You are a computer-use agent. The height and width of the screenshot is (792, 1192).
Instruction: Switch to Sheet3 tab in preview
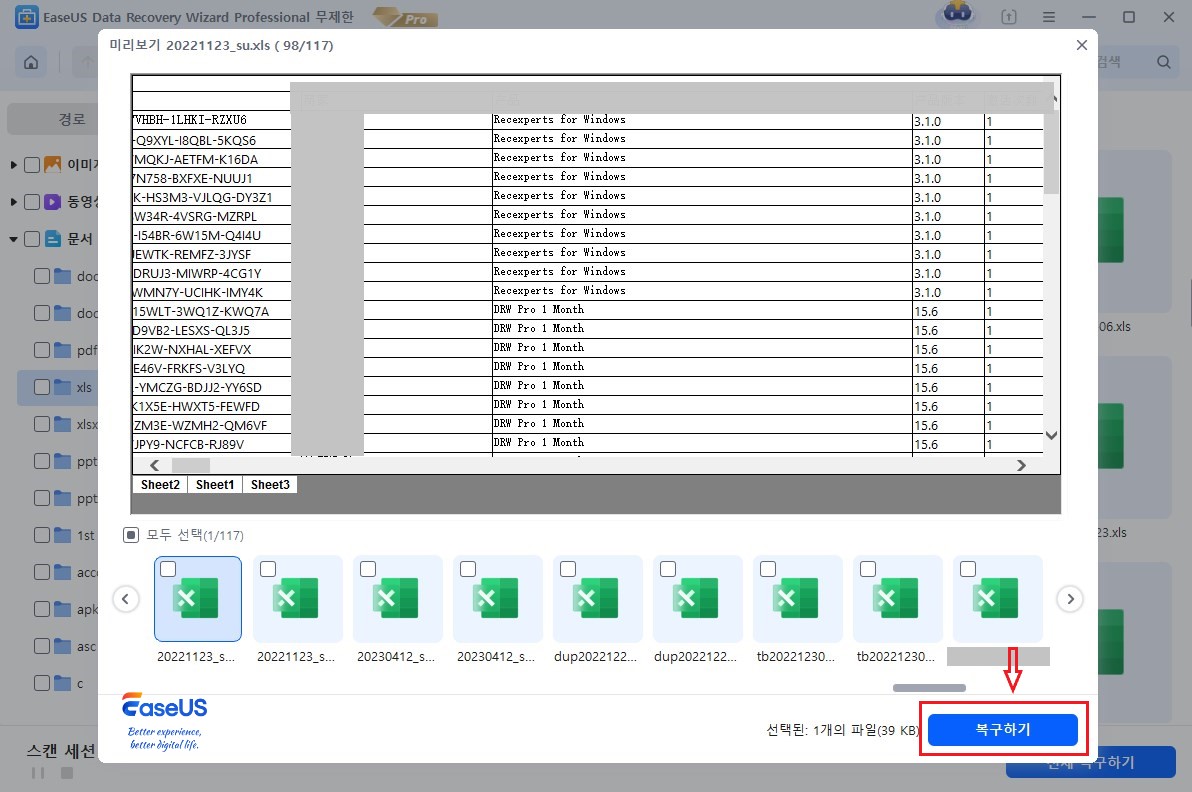coord(270,484)
